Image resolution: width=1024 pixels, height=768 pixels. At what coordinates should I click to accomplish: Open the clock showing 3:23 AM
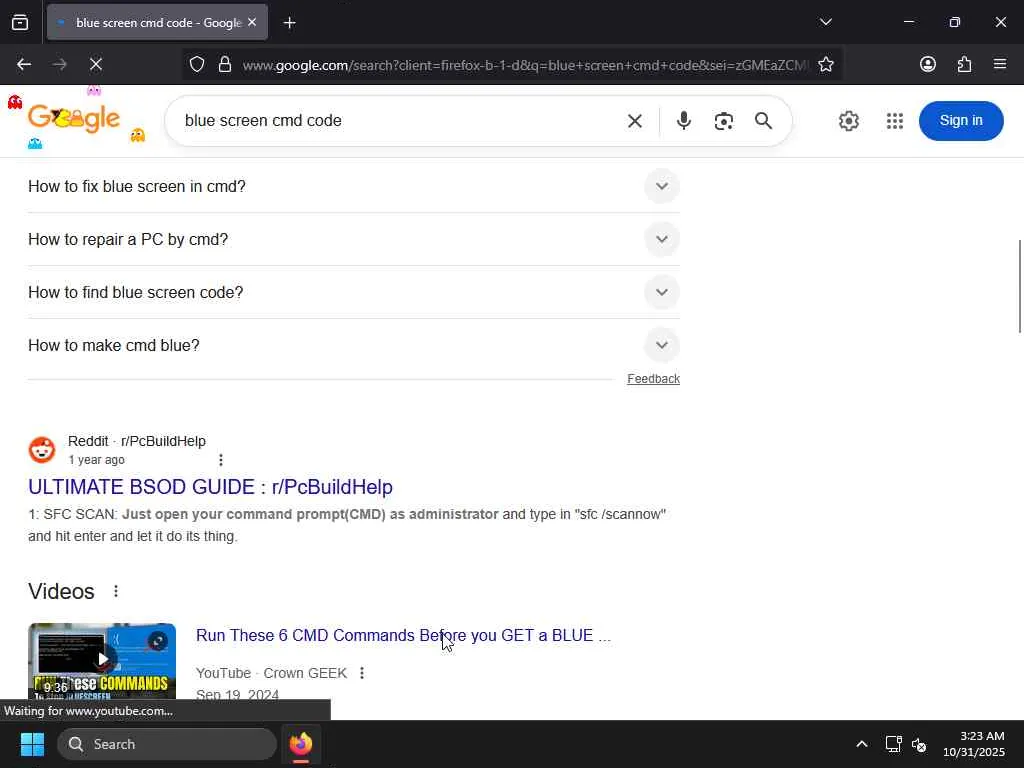974,744
